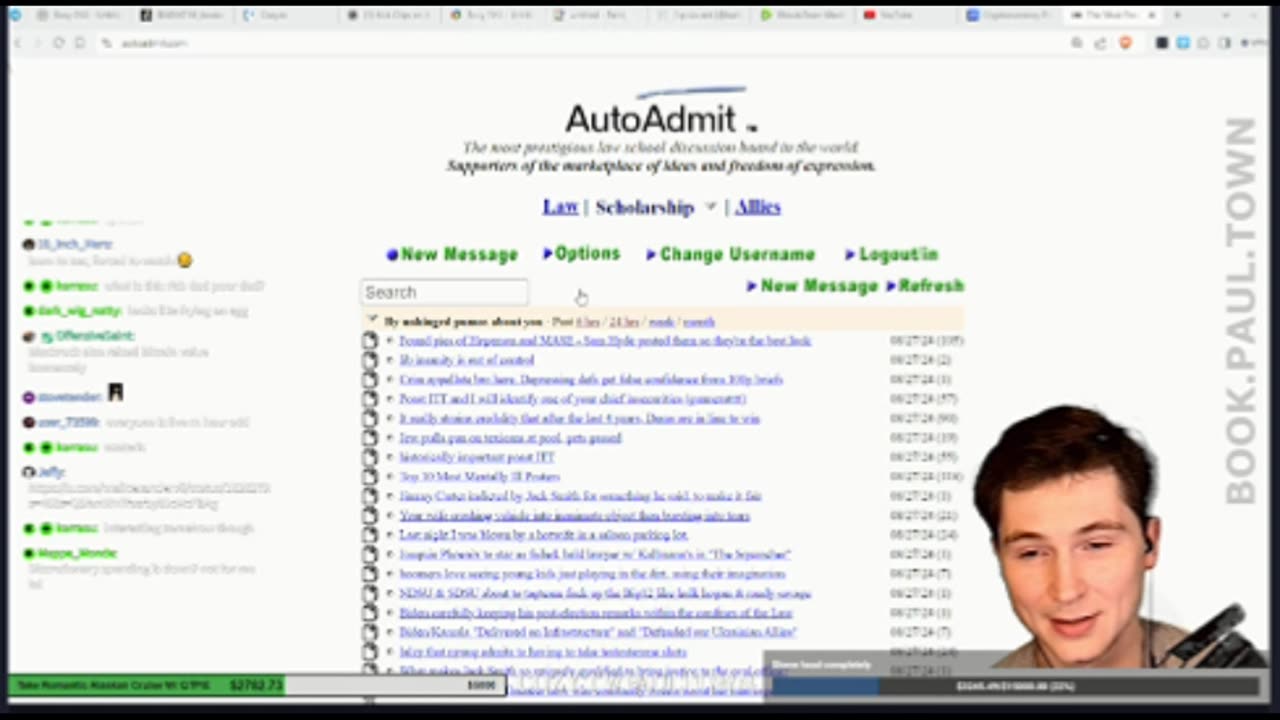
Task: Click the page icon beside the 'NDSU & SDSU' thread
Action: [x=369, y=593]
